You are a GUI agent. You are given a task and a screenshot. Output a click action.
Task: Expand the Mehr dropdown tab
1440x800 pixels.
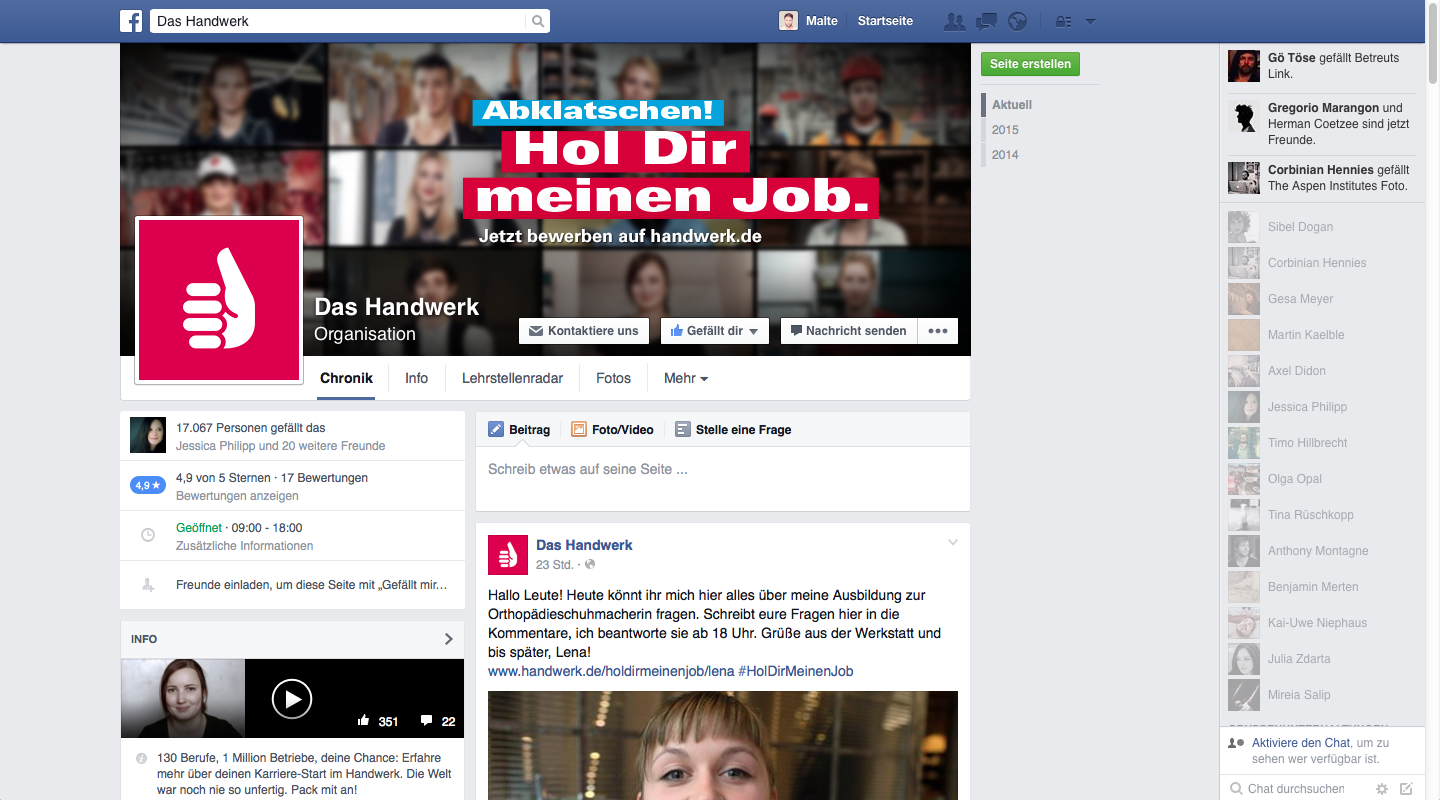(x=686, y=378)
